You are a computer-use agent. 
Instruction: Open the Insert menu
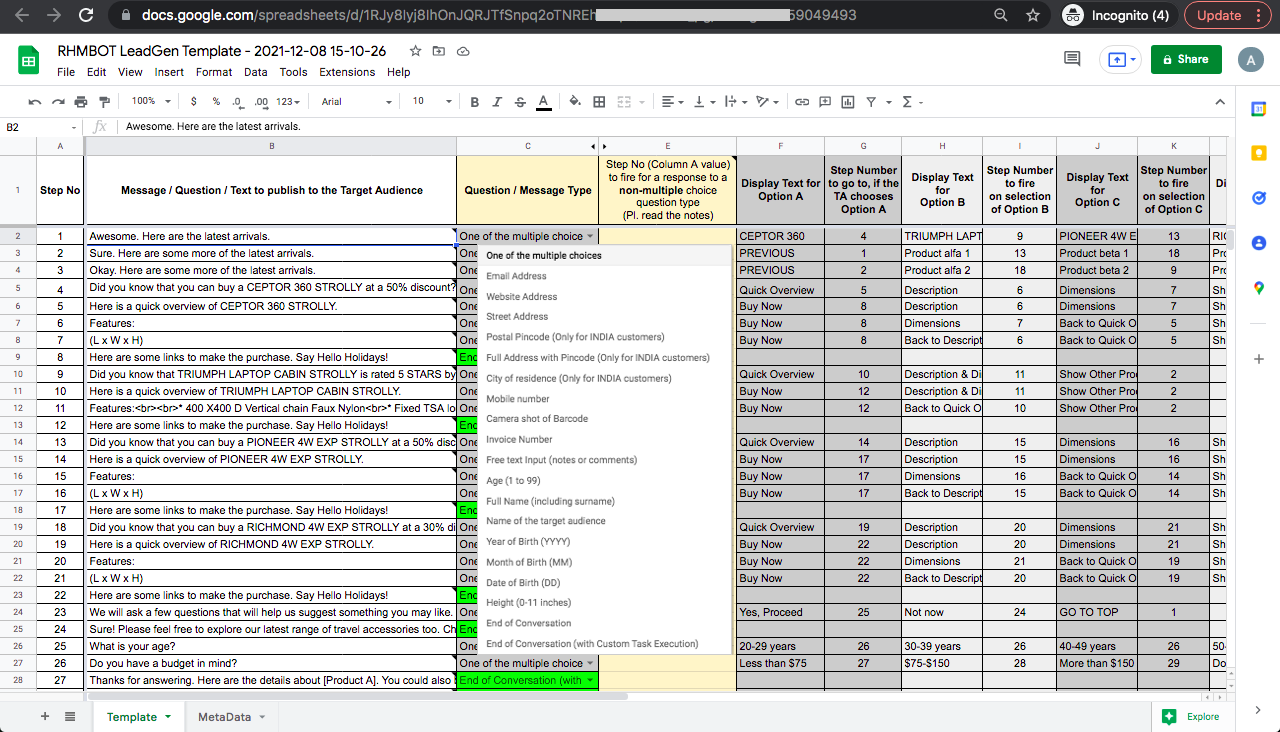pos(169,72)
